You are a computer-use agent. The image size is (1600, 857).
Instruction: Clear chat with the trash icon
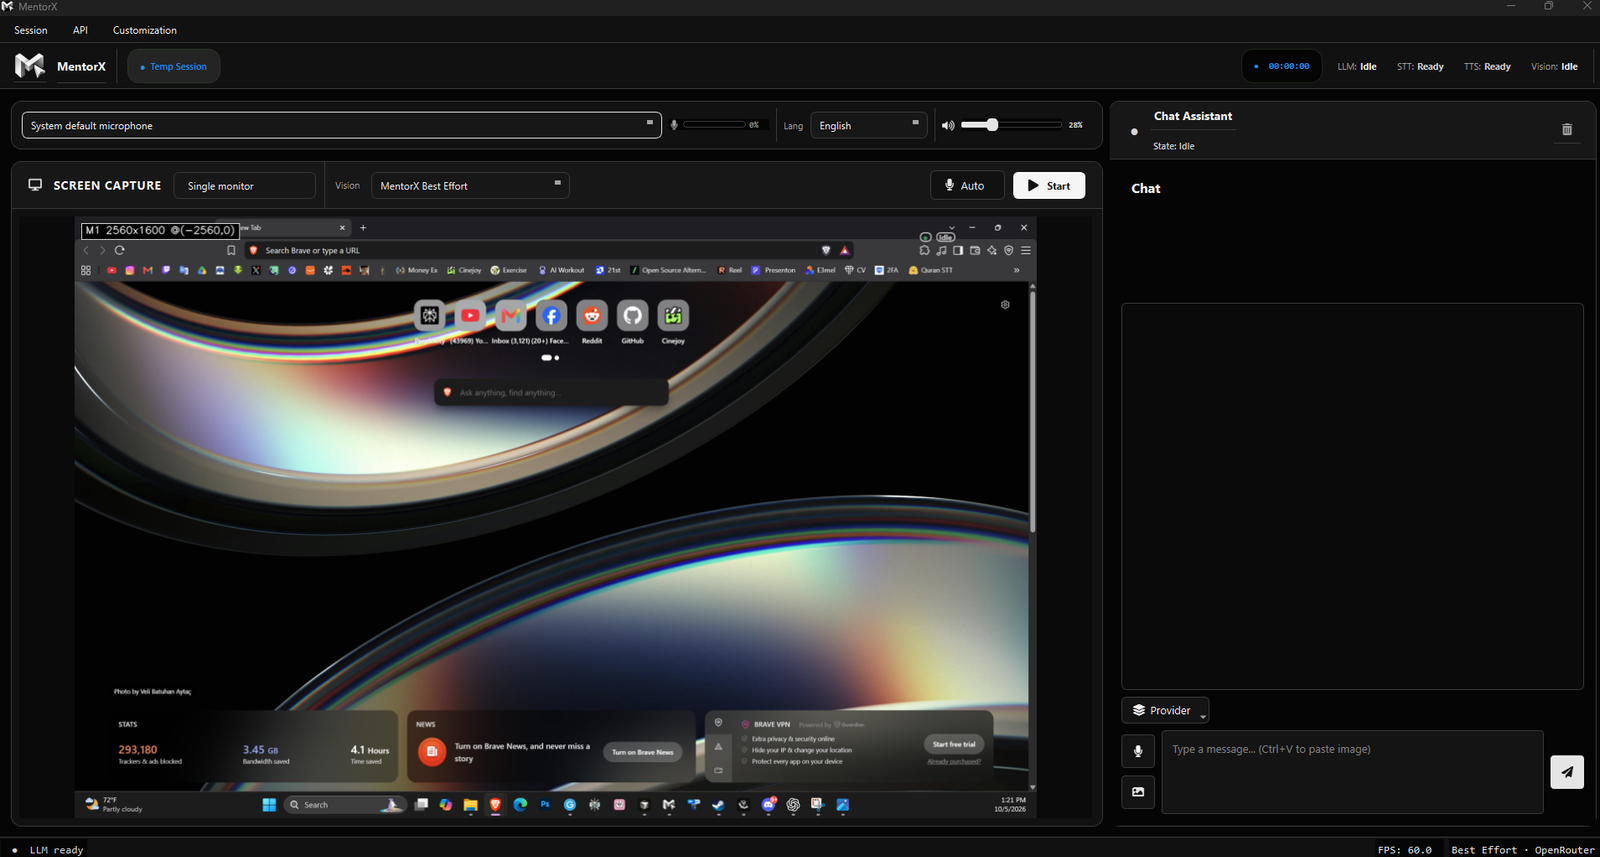[1567, 129]
